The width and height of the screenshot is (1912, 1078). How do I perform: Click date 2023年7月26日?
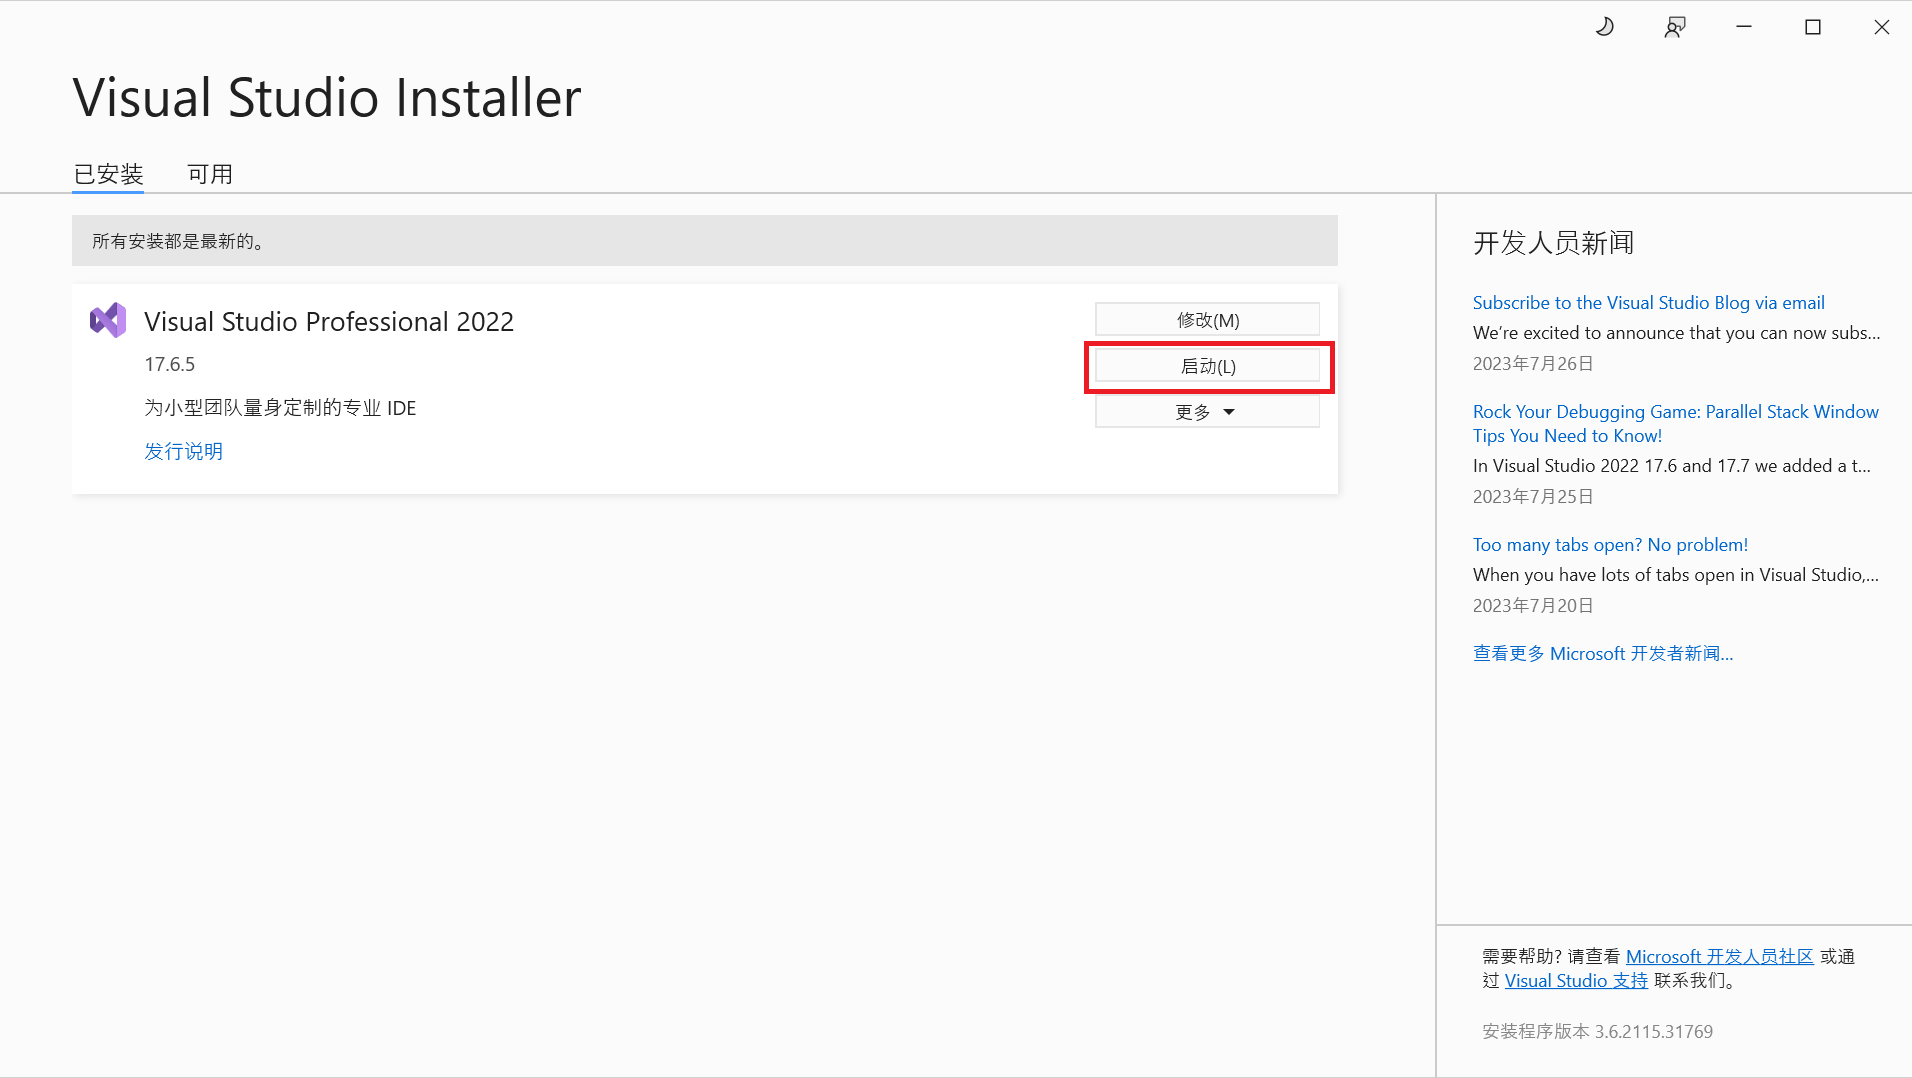coord(1533,364)
